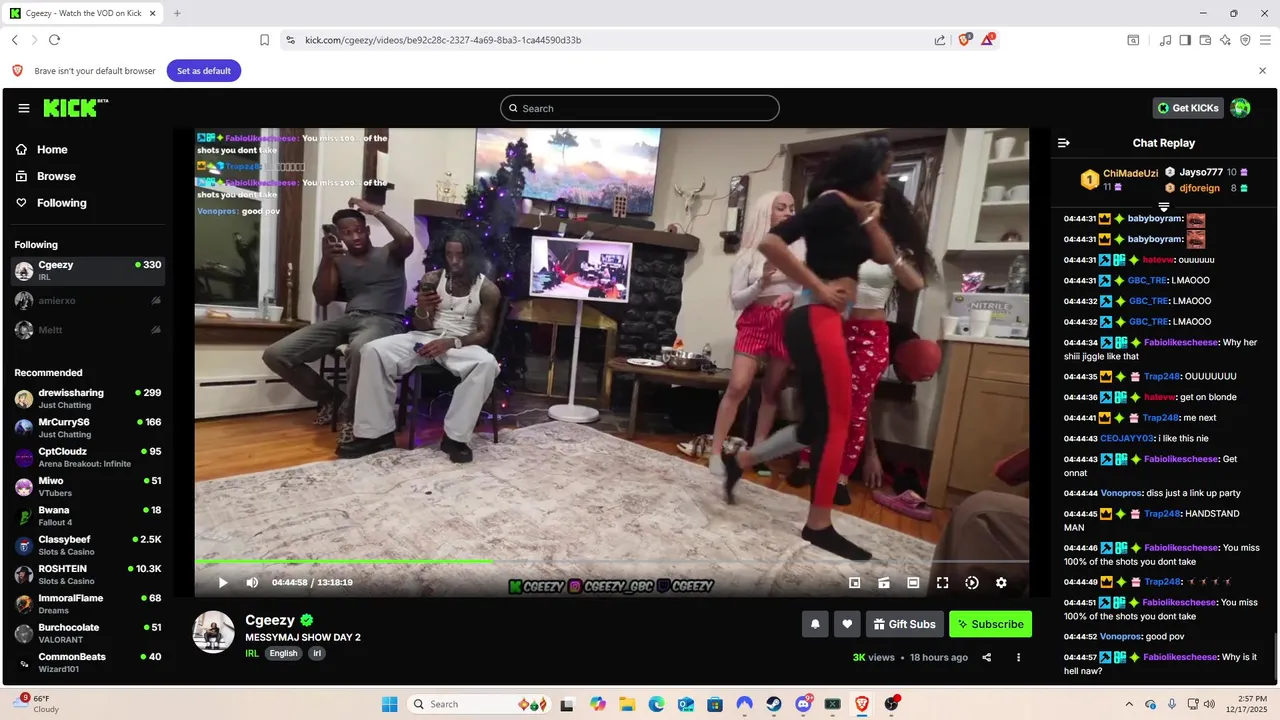Click the address bar URL
Image resolution: width=1280 pixels, height=720 pixels.
click(443, 40)
